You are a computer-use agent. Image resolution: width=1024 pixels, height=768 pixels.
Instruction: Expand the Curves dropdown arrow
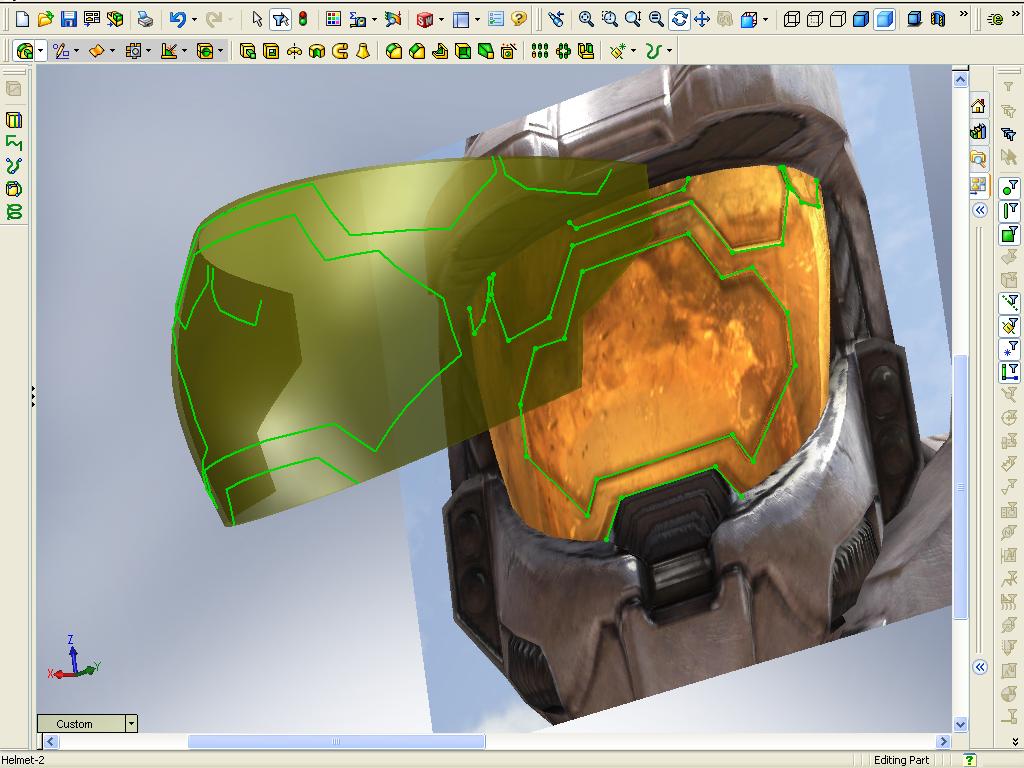pos(669,50)
